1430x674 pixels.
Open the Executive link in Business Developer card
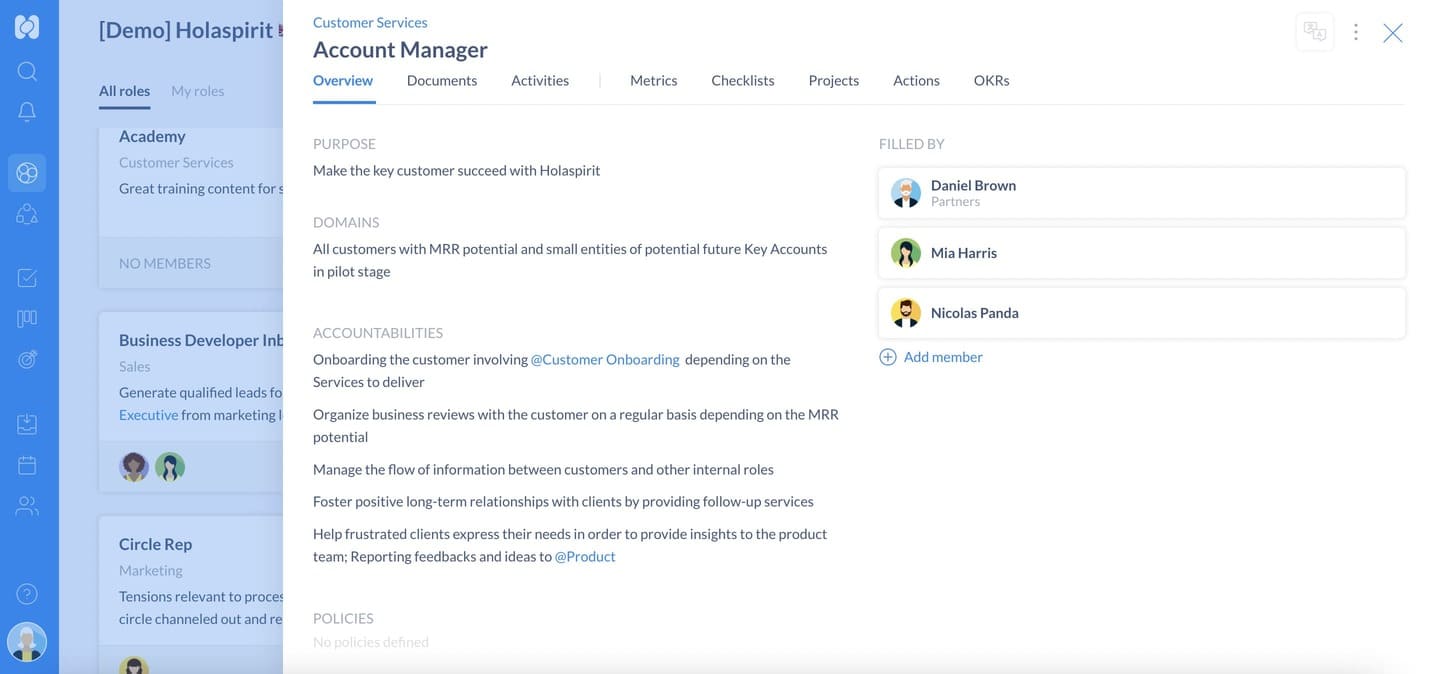[148, 415]
